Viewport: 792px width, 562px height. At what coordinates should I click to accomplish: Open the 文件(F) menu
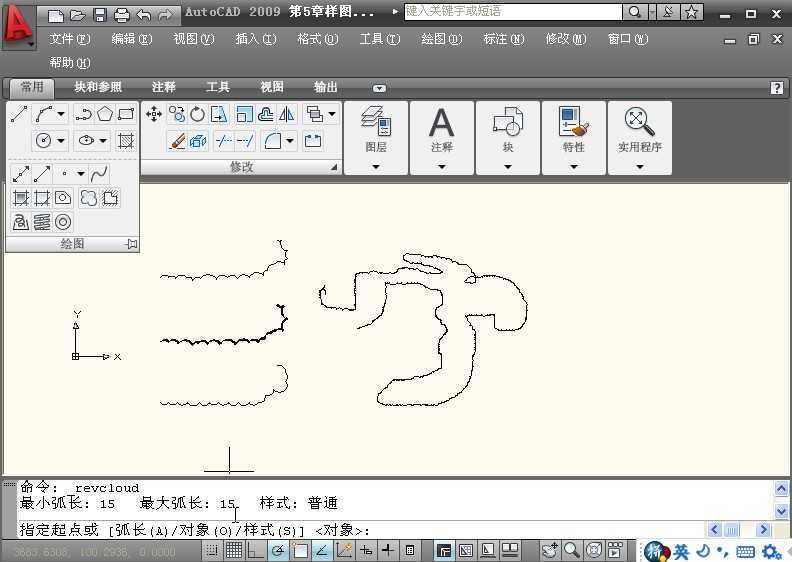pos(70,39)
